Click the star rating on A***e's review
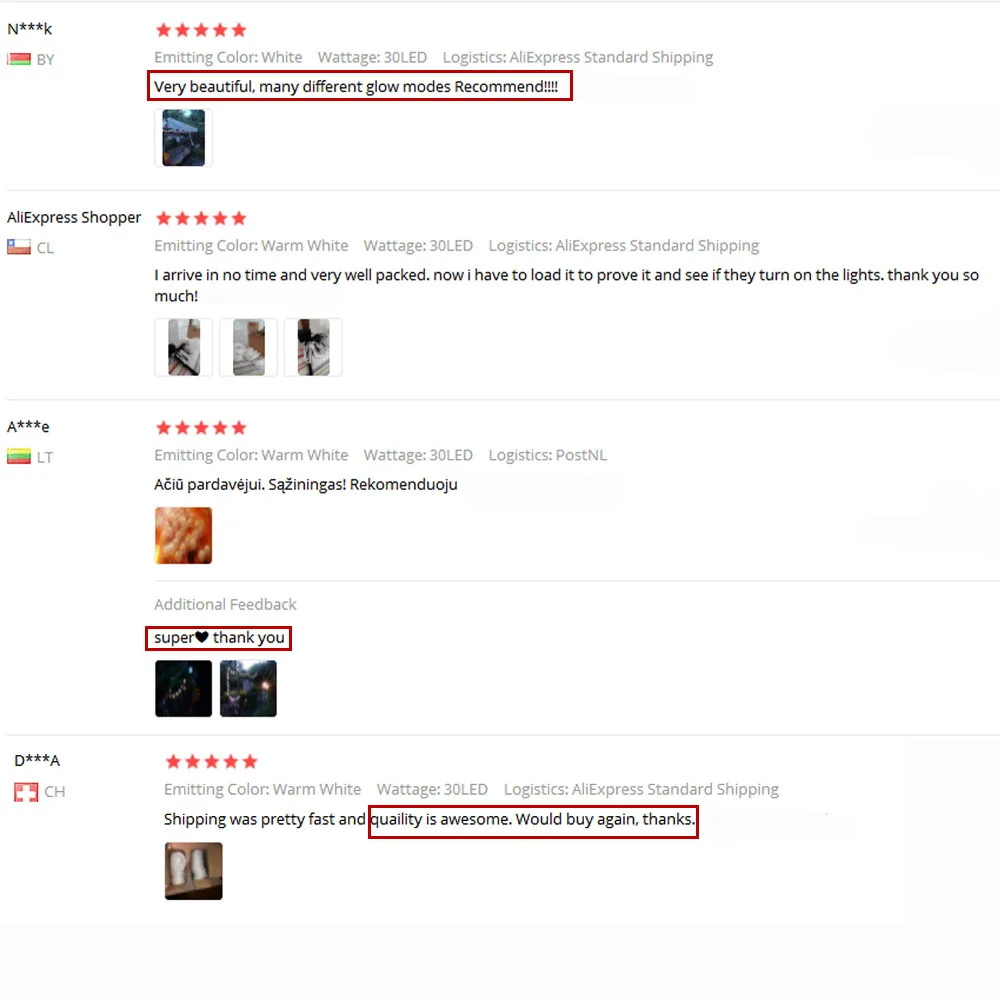Image resolution: width=1000 pixels, height=1000 pixels. (201, 428)
